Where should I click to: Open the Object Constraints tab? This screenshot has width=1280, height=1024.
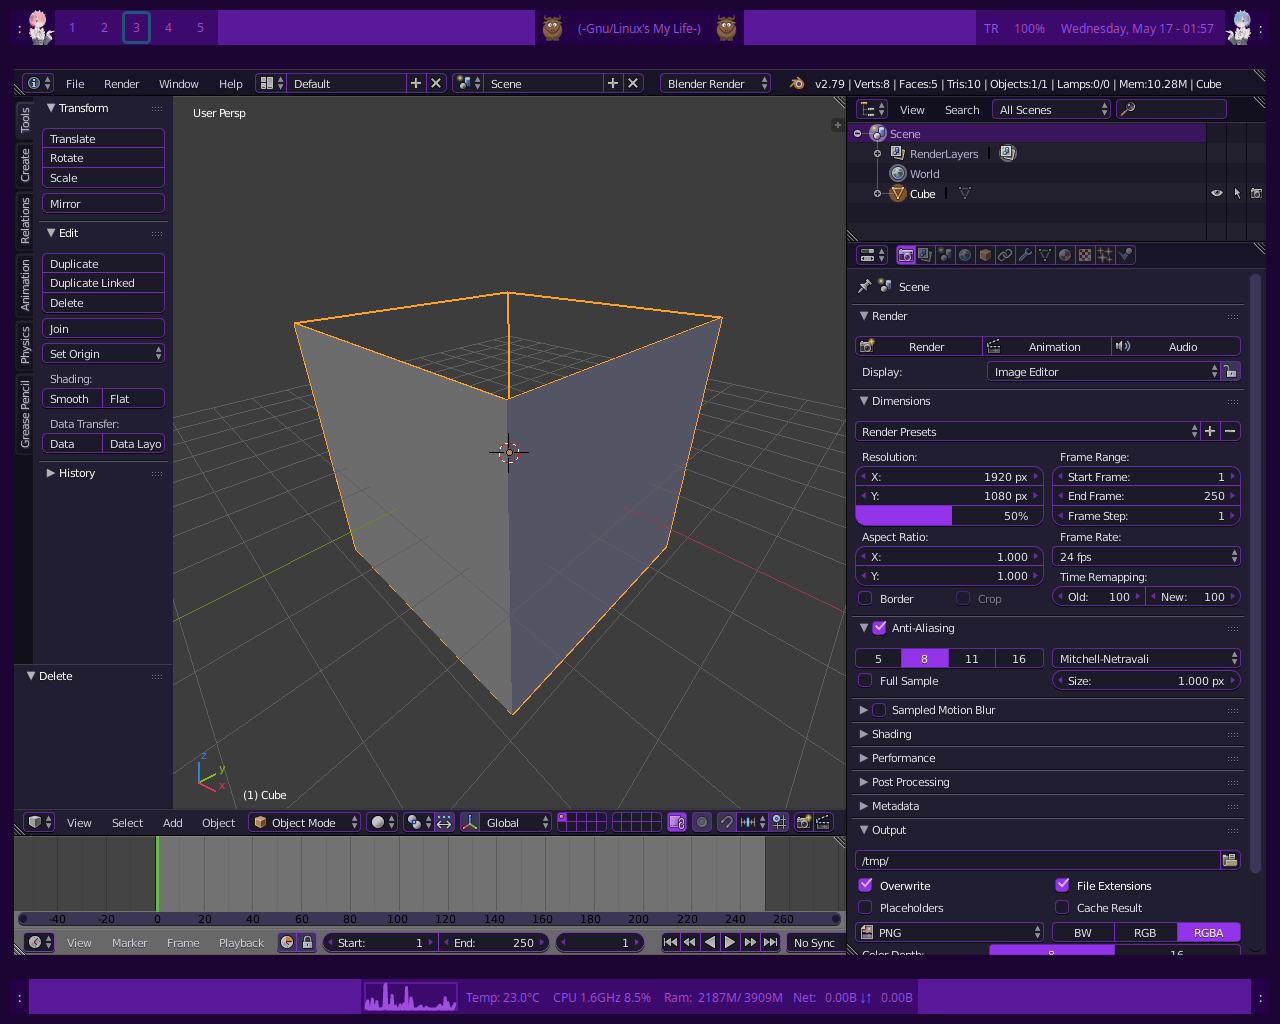point(1004,255)
